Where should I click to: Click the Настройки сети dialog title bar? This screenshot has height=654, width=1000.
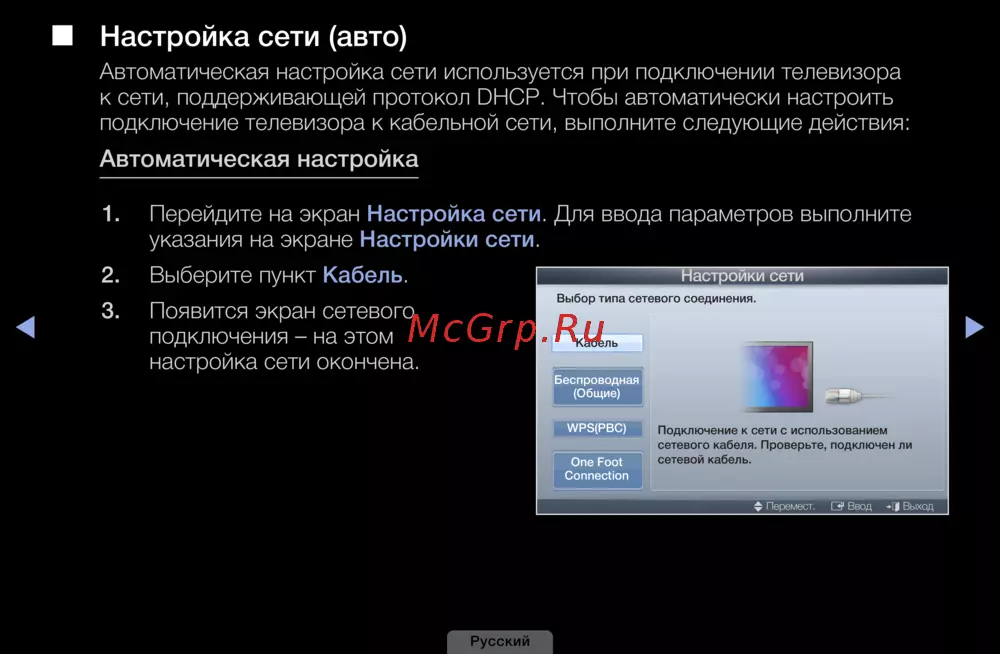pos(742,276)
